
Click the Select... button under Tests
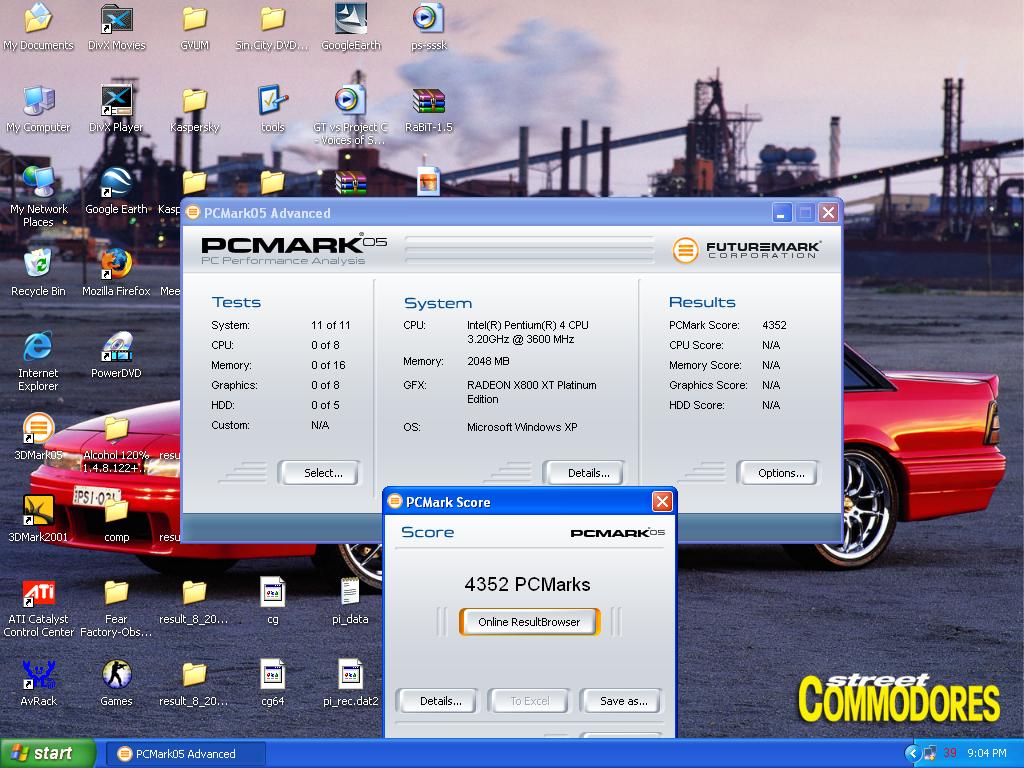(318, 473)
